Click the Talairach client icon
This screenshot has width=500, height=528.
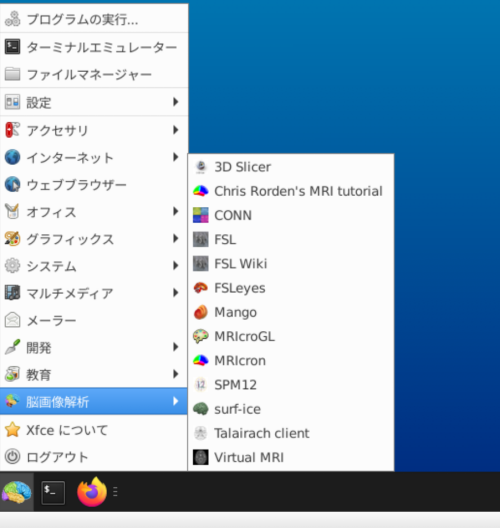pyautogui.click(x=201, y=433)
